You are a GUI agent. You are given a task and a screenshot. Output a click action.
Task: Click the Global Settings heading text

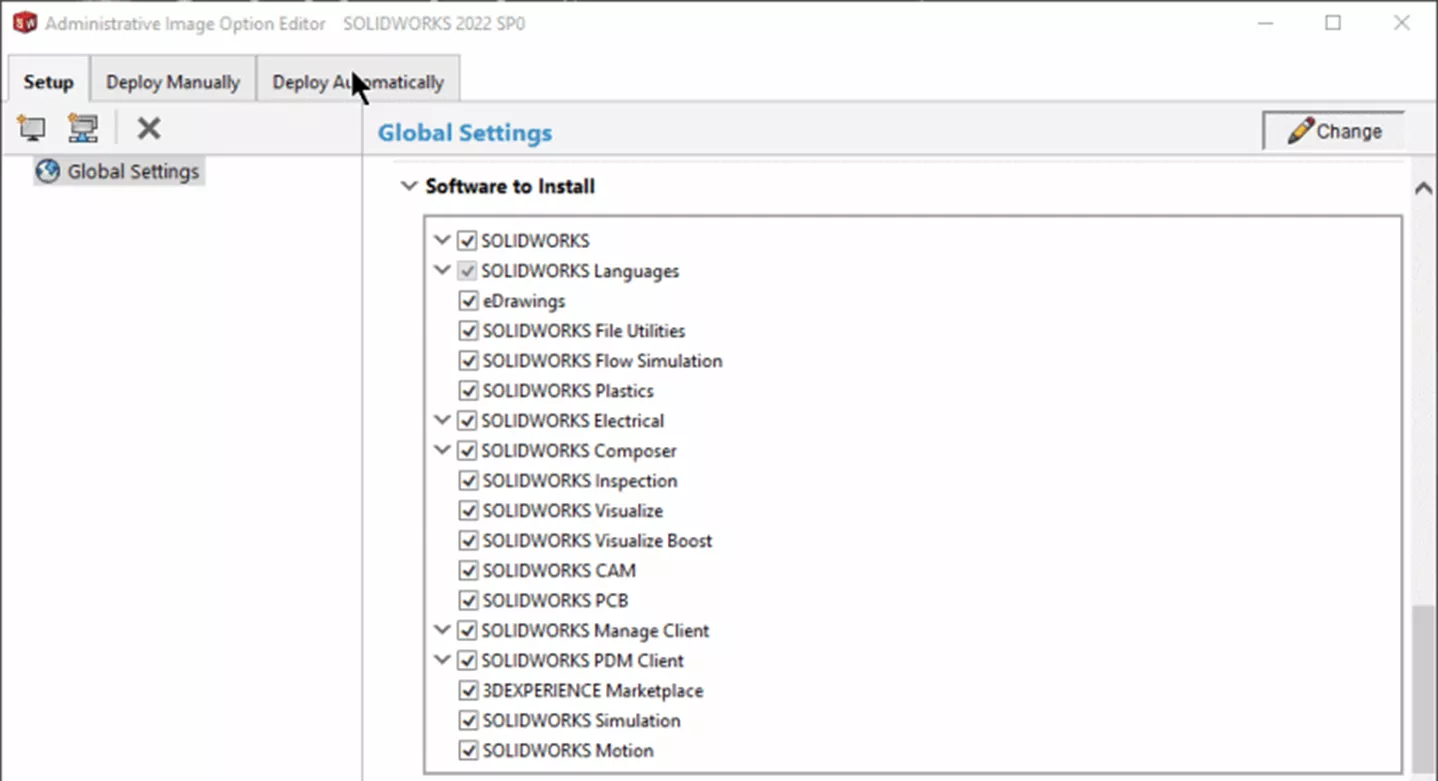click(465, 132)
